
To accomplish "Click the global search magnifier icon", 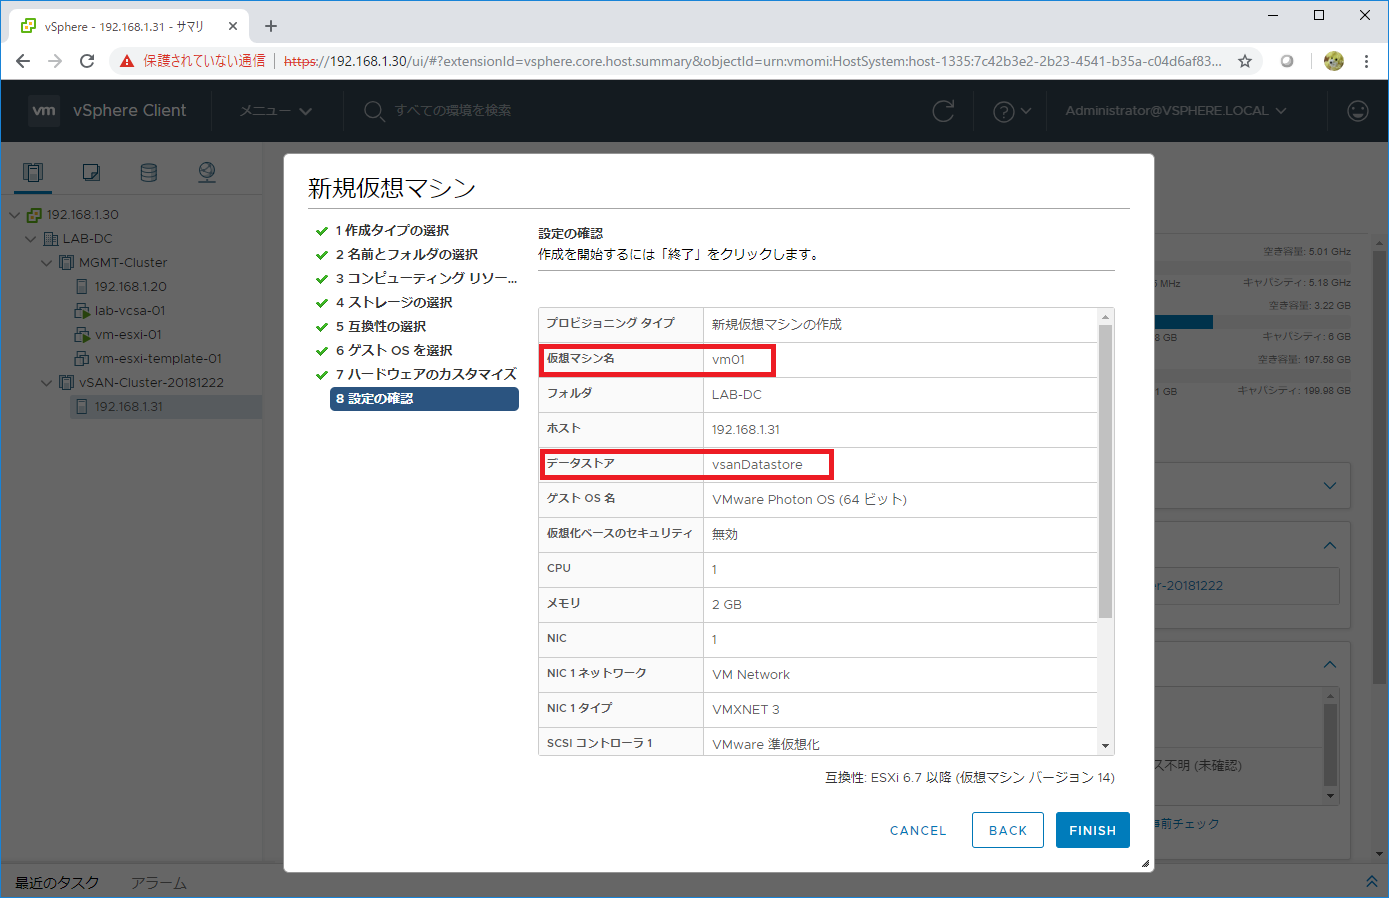I will coord(374,111).
